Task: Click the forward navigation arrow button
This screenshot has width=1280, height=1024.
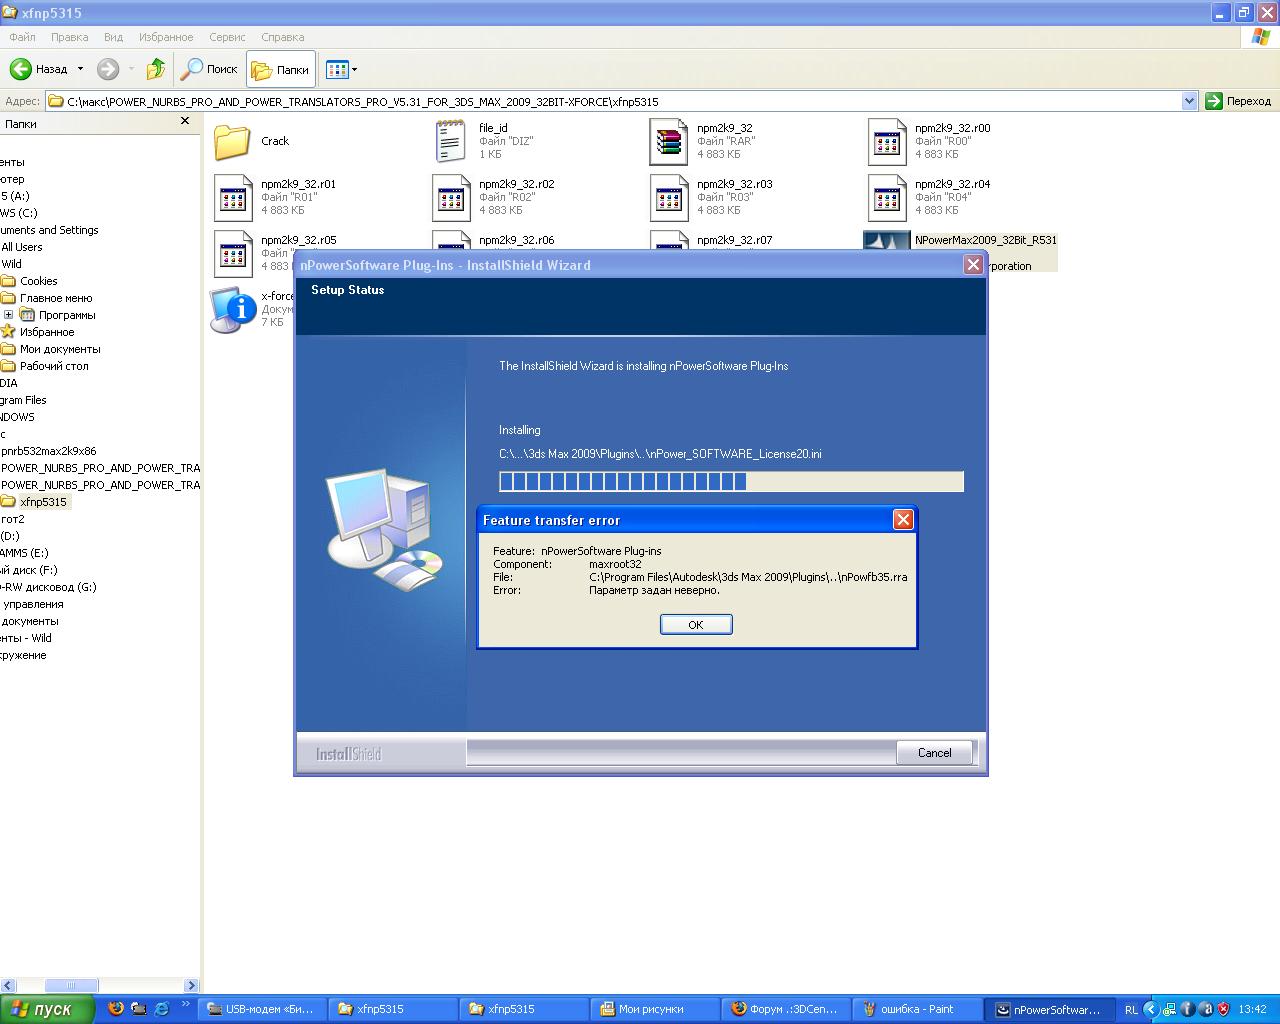Action: [x=108, y=69]
